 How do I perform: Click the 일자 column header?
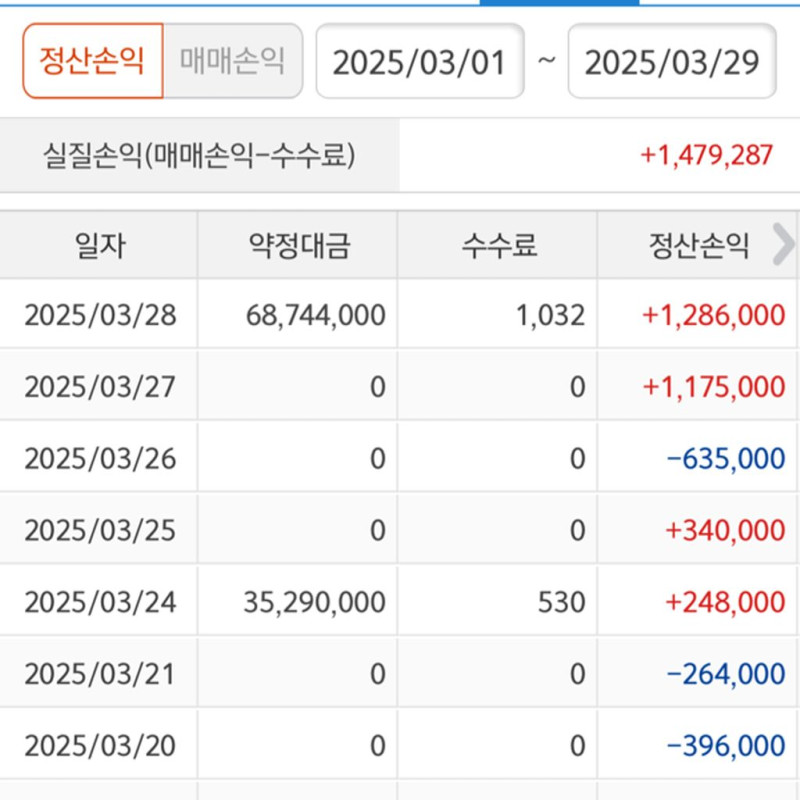click(x=99, y=246)
